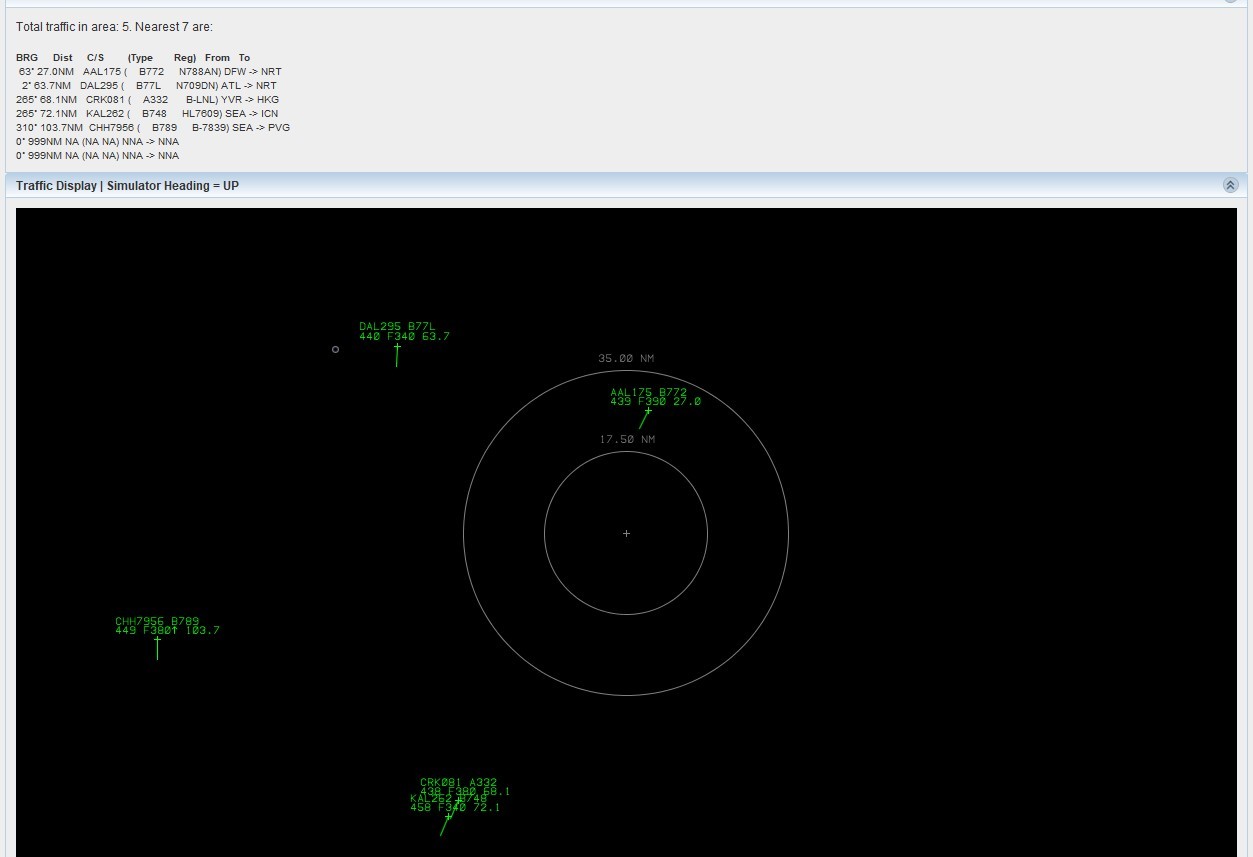The image size is (1253, 857).
Task: Select the KAL262 SEA to ICN row
Action: [x=147, y=114]
